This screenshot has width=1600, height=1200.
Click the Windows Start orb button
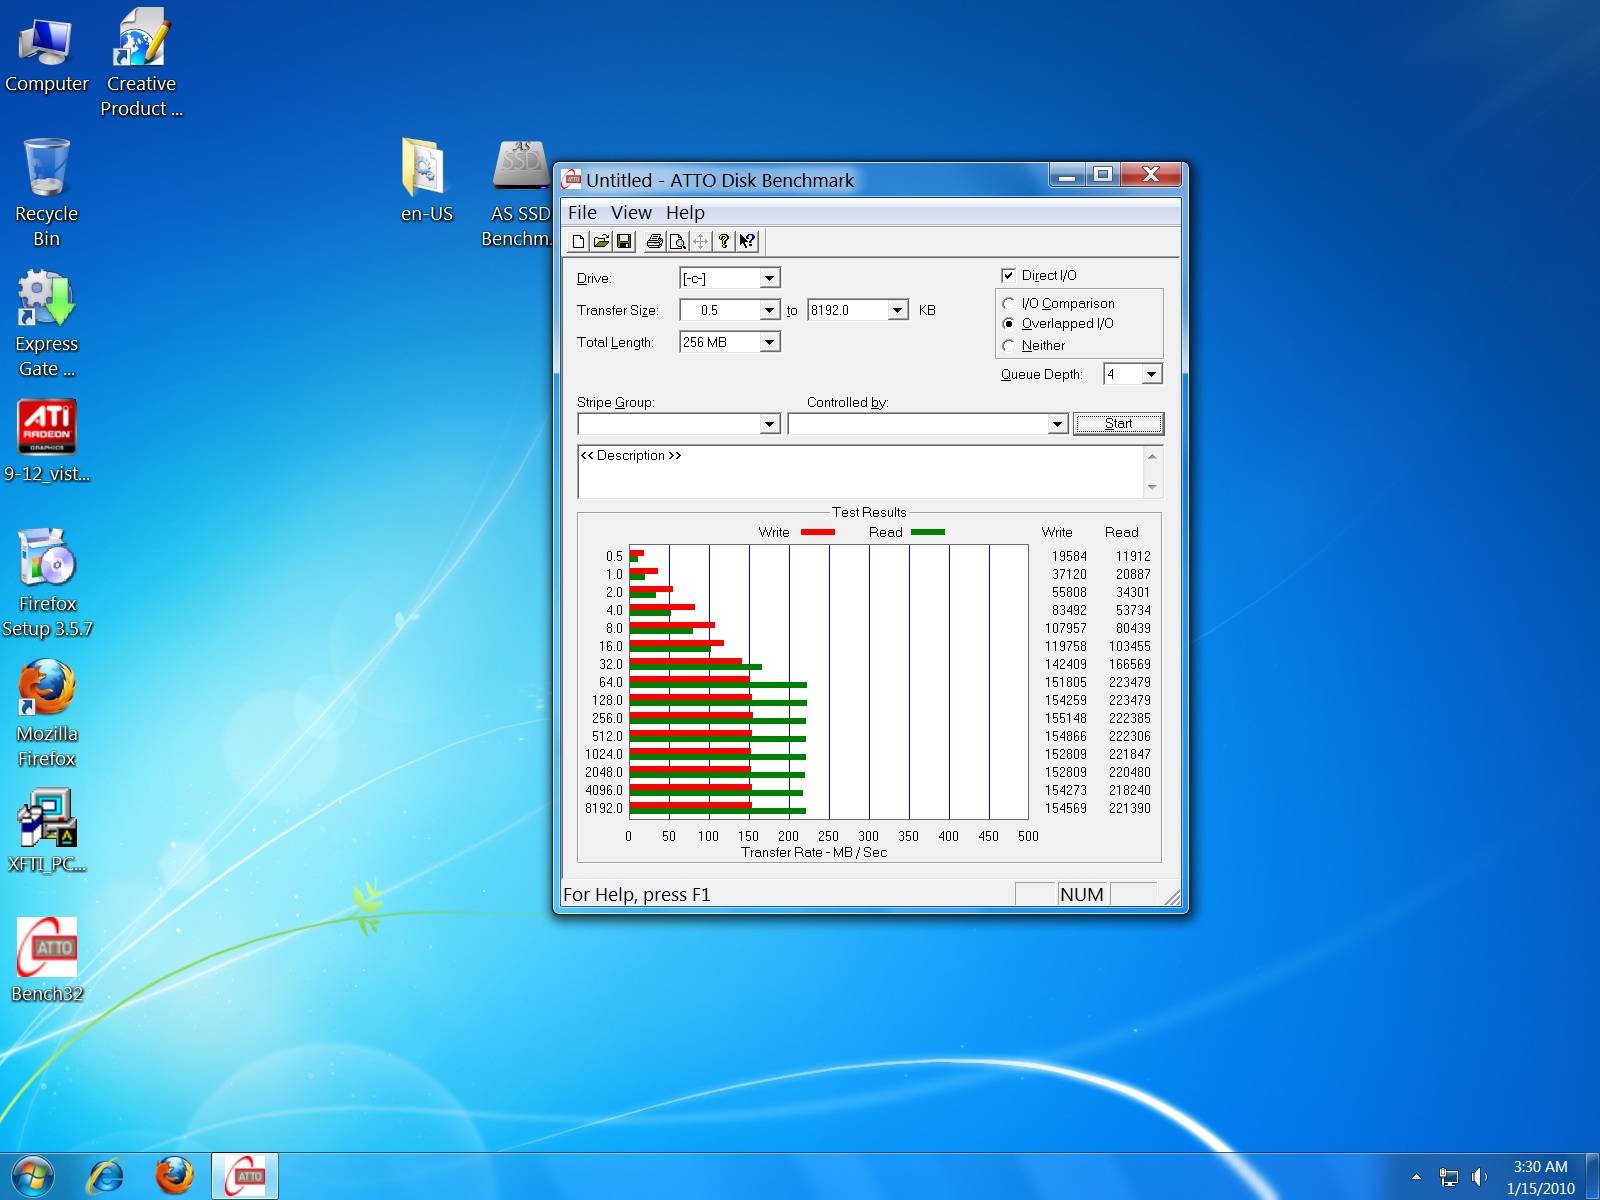(32, 1176)
